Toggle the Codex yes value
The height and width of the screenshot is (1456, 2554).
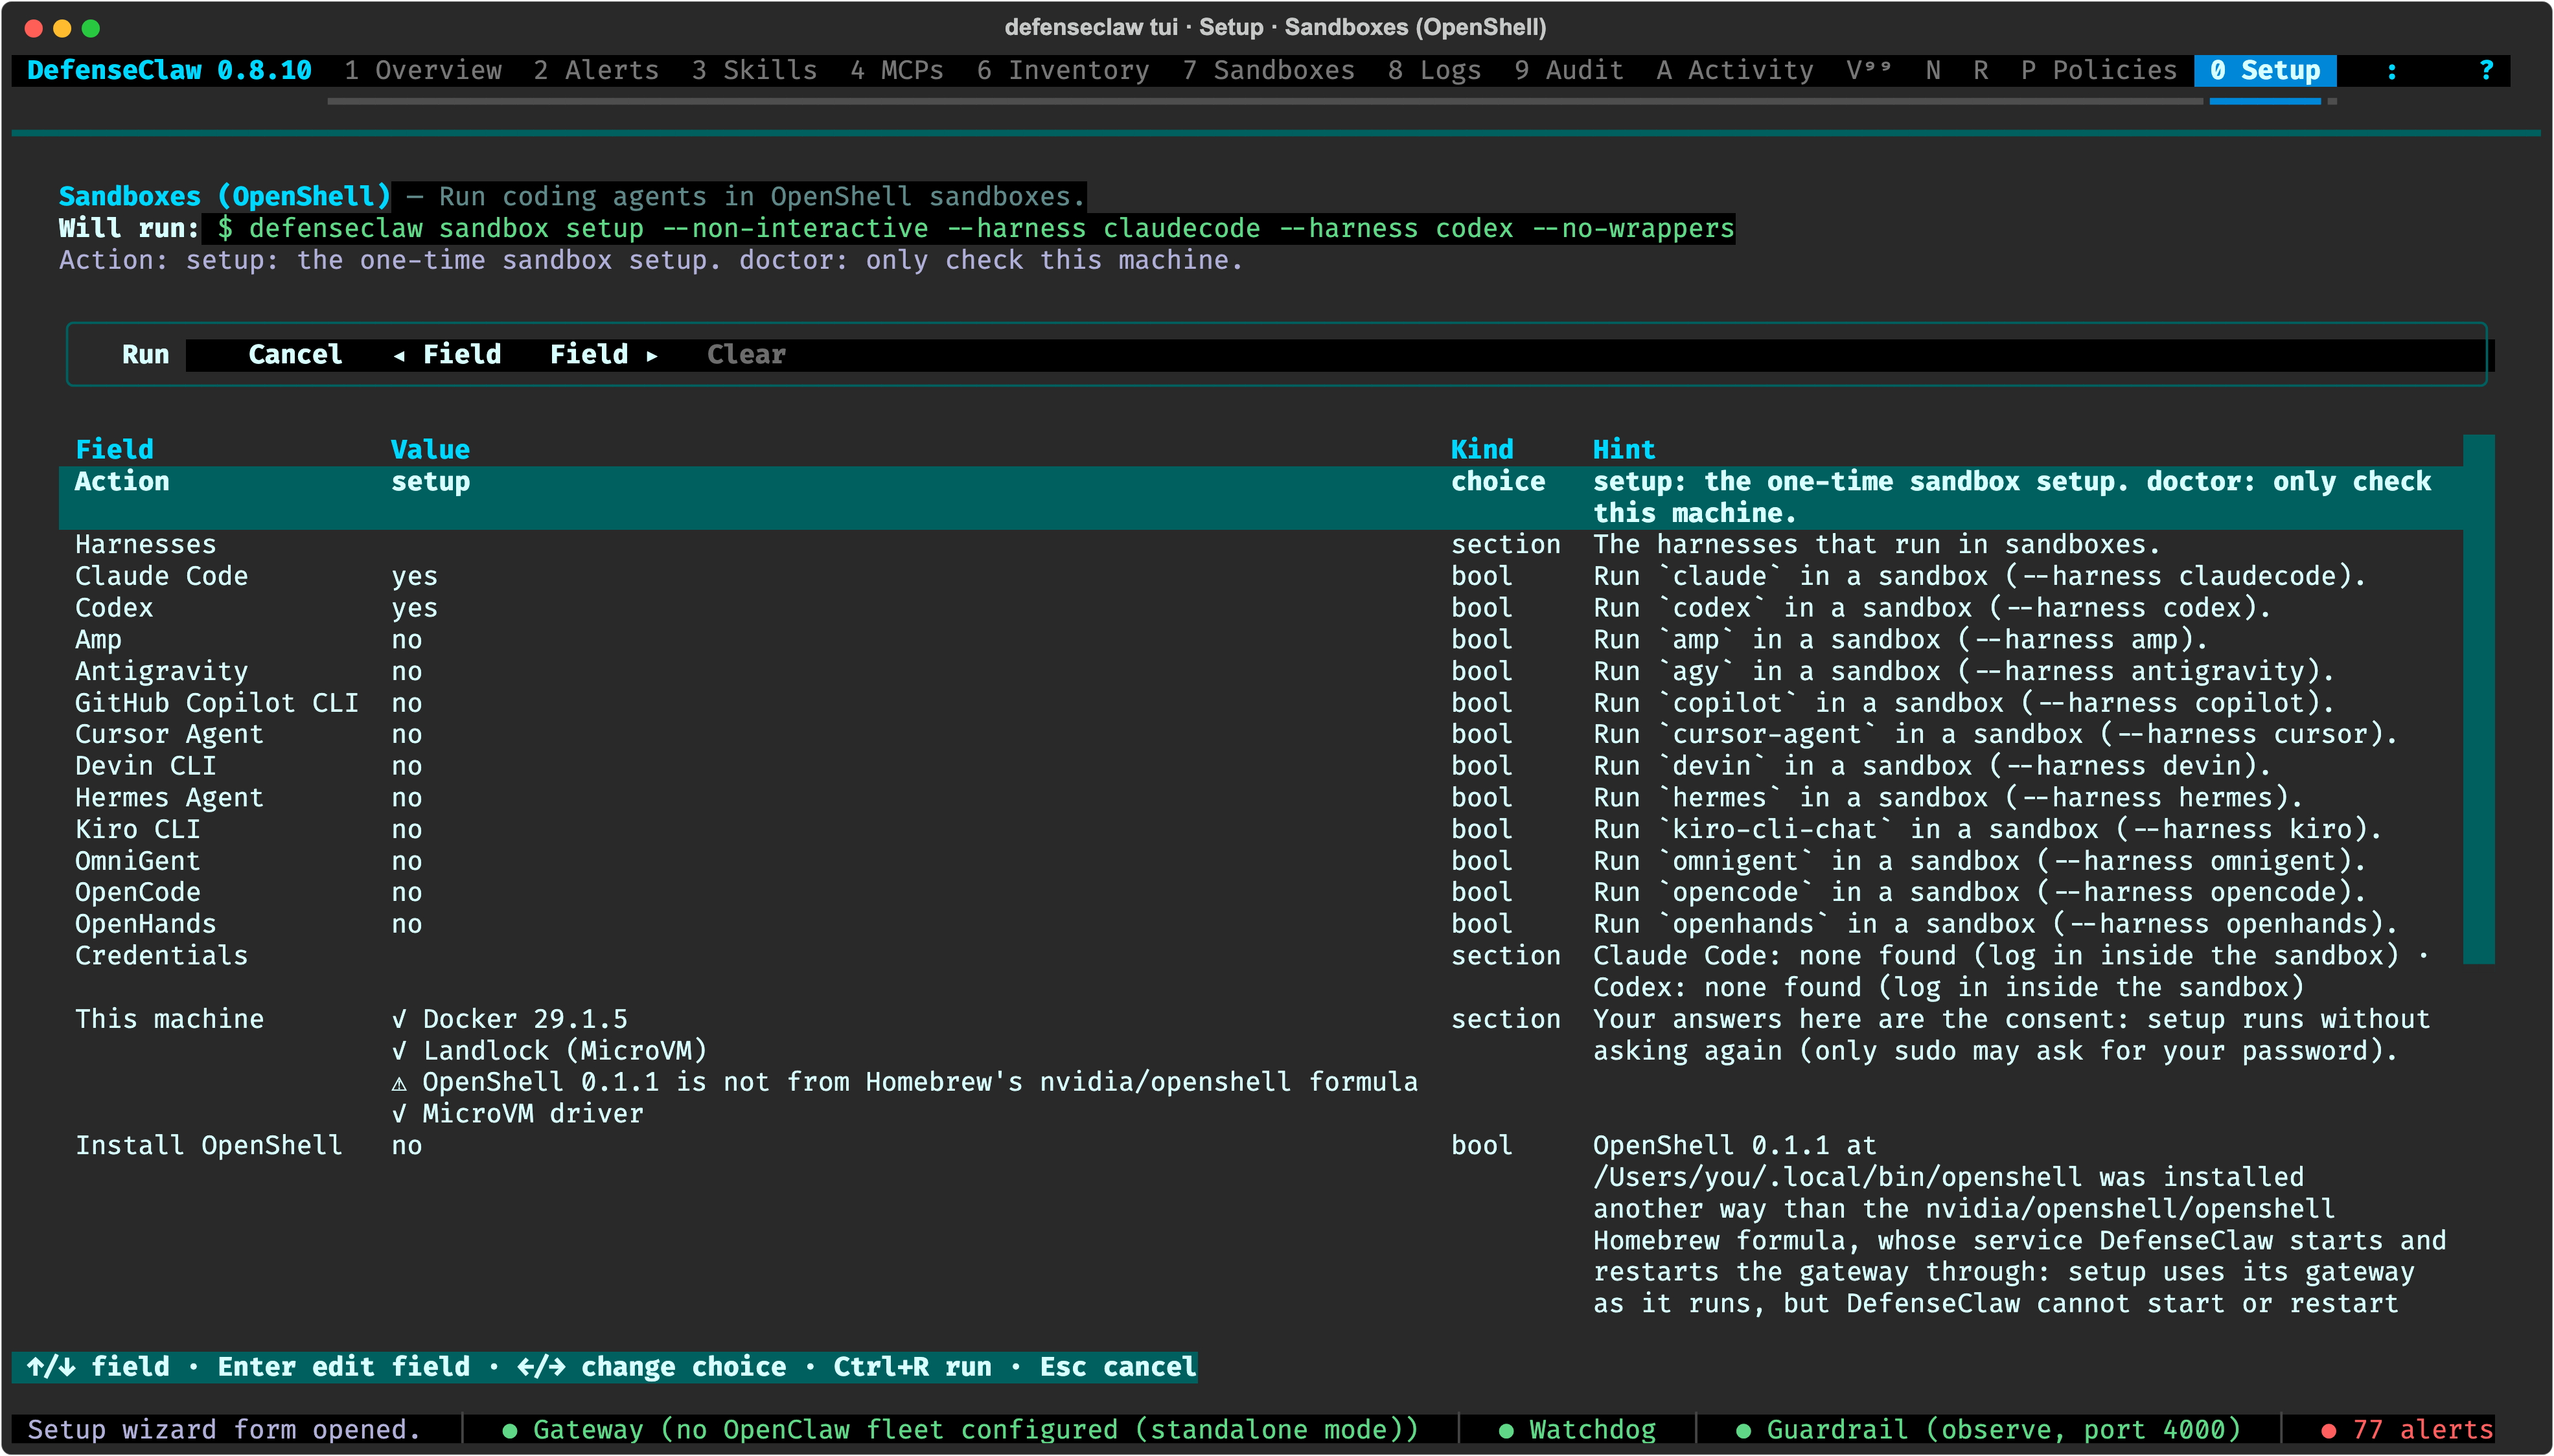(x=414, y=608)
